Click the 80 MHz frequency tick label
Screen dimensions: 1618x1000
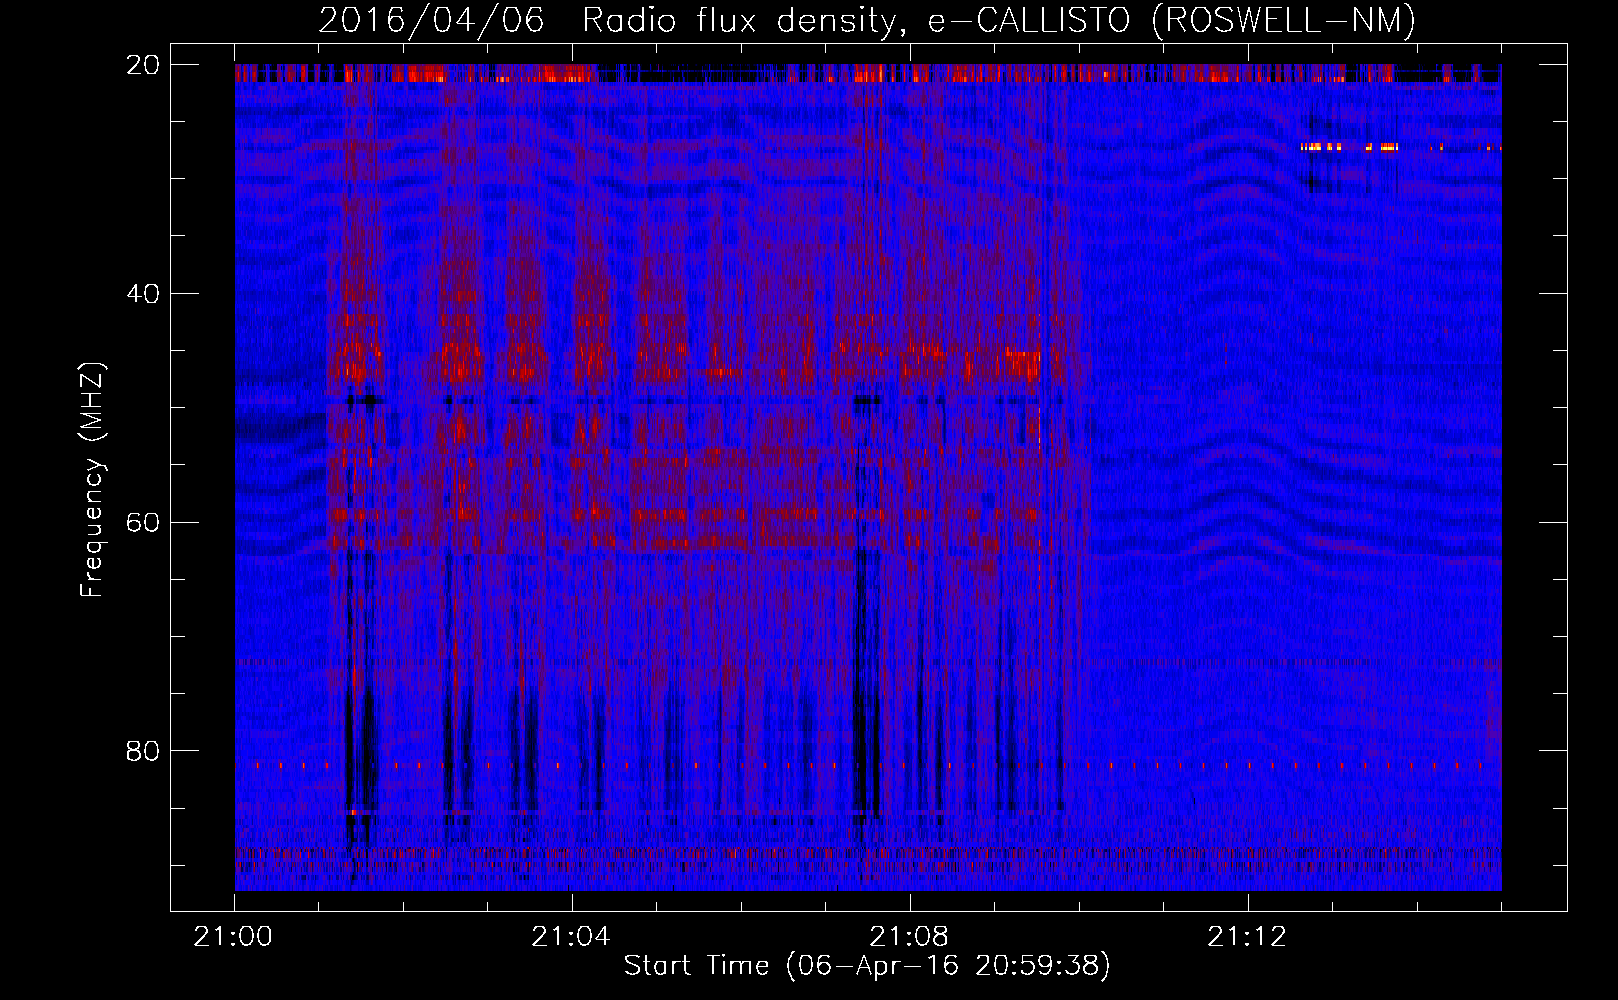coord(143,751)
